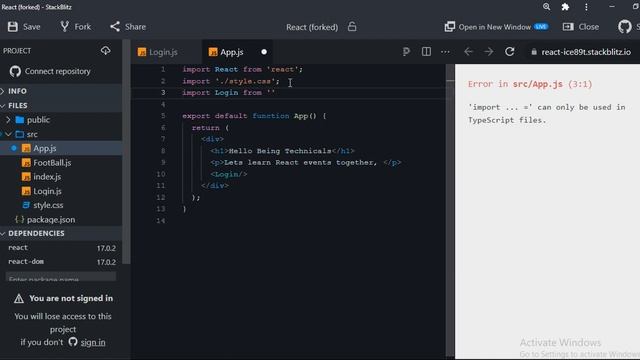Click the React (forked) project title
The height and width of the screenshot is (360, 640).
click(312, 27)
